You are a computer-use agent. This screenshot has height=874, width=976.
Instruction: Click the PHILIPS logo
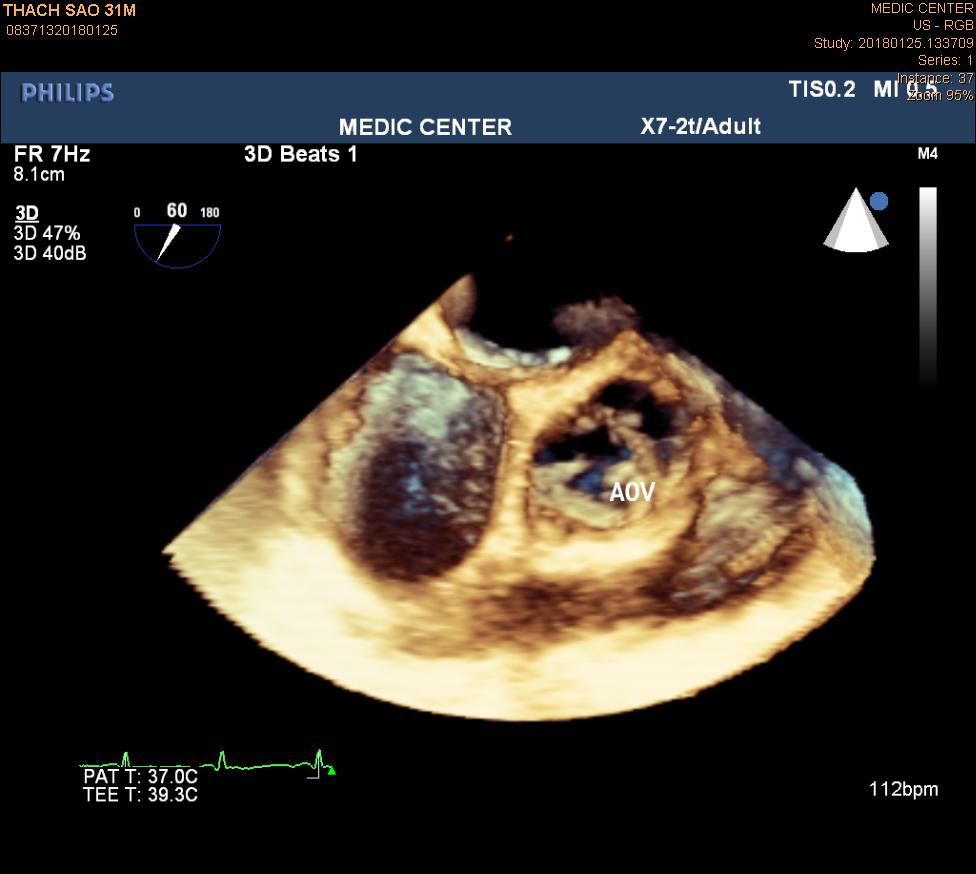(x=68, y=93)
